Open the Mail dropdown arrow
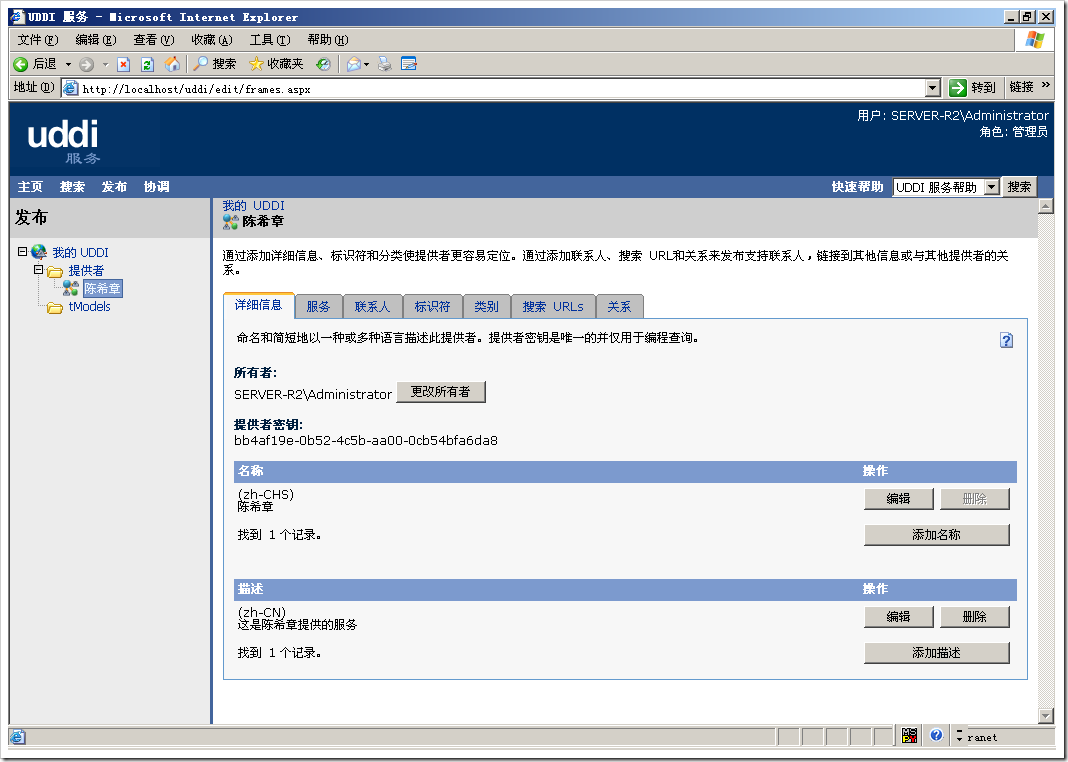The image size is (1068, 762). pos(366,65)
